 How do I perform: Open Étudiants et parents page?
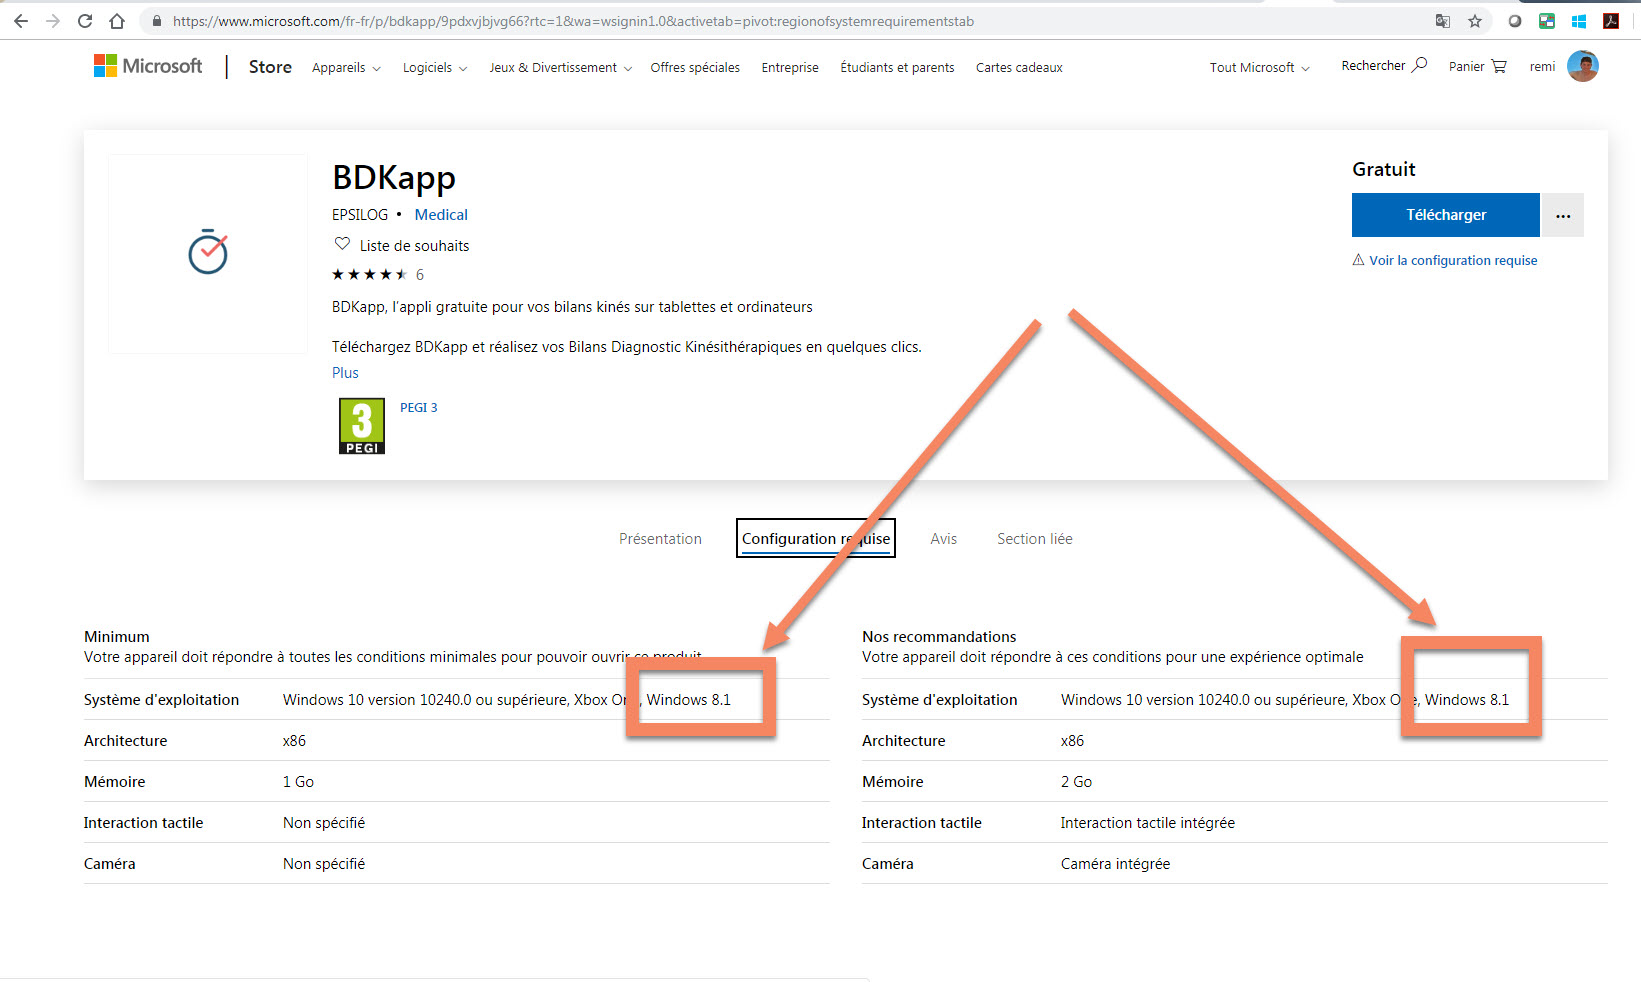tap(897, 67)
